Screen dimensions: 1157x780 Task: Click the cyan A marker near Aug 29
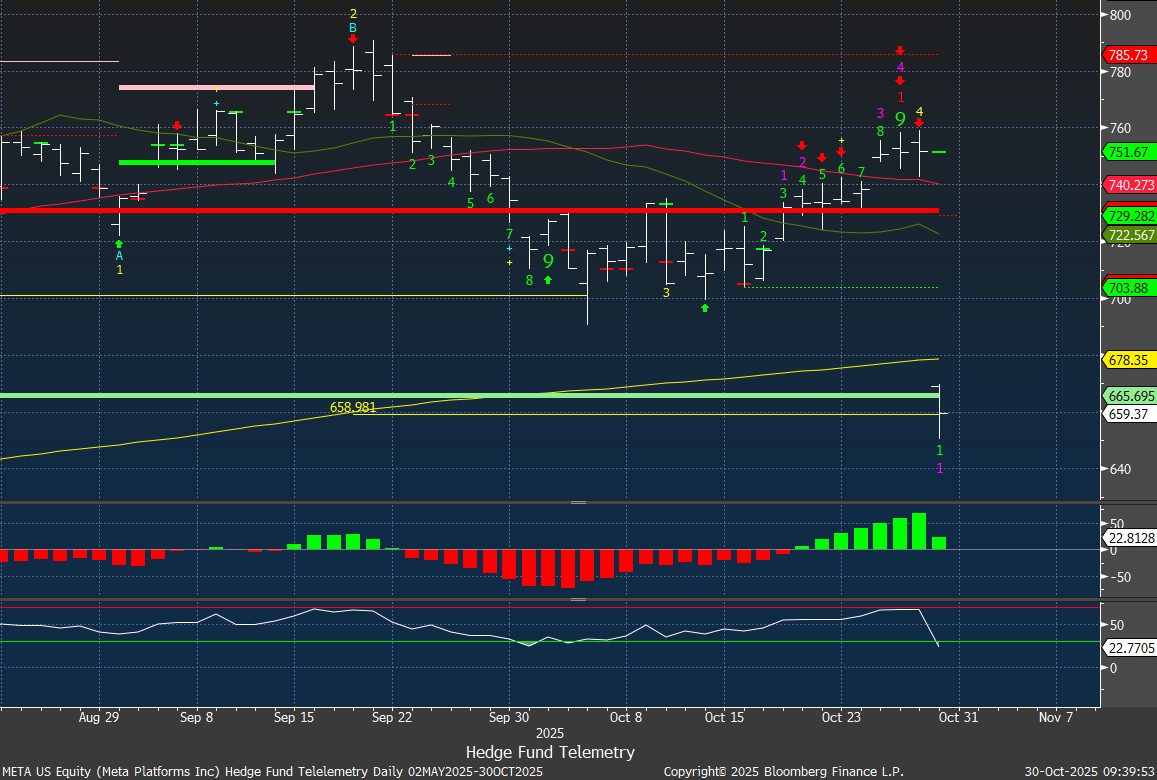tap(119, 256)
